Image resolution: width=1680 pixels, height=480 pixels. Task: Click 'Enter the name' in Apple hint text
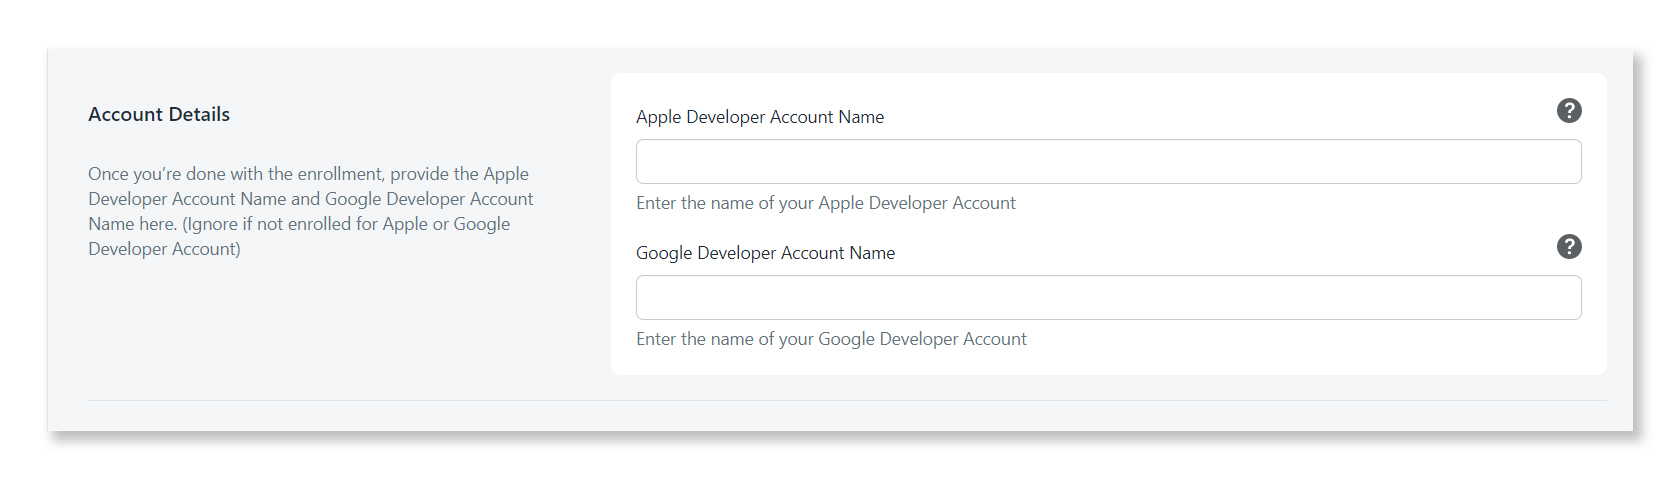click(694, 203)
